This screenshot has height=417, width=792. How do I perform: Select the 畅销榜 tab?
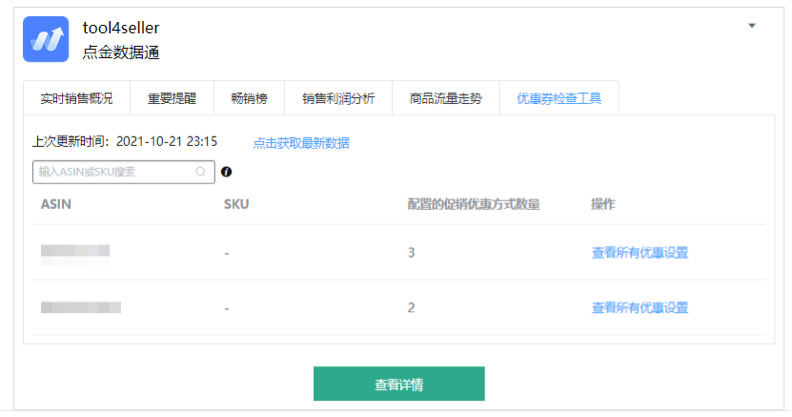(249, 98)
